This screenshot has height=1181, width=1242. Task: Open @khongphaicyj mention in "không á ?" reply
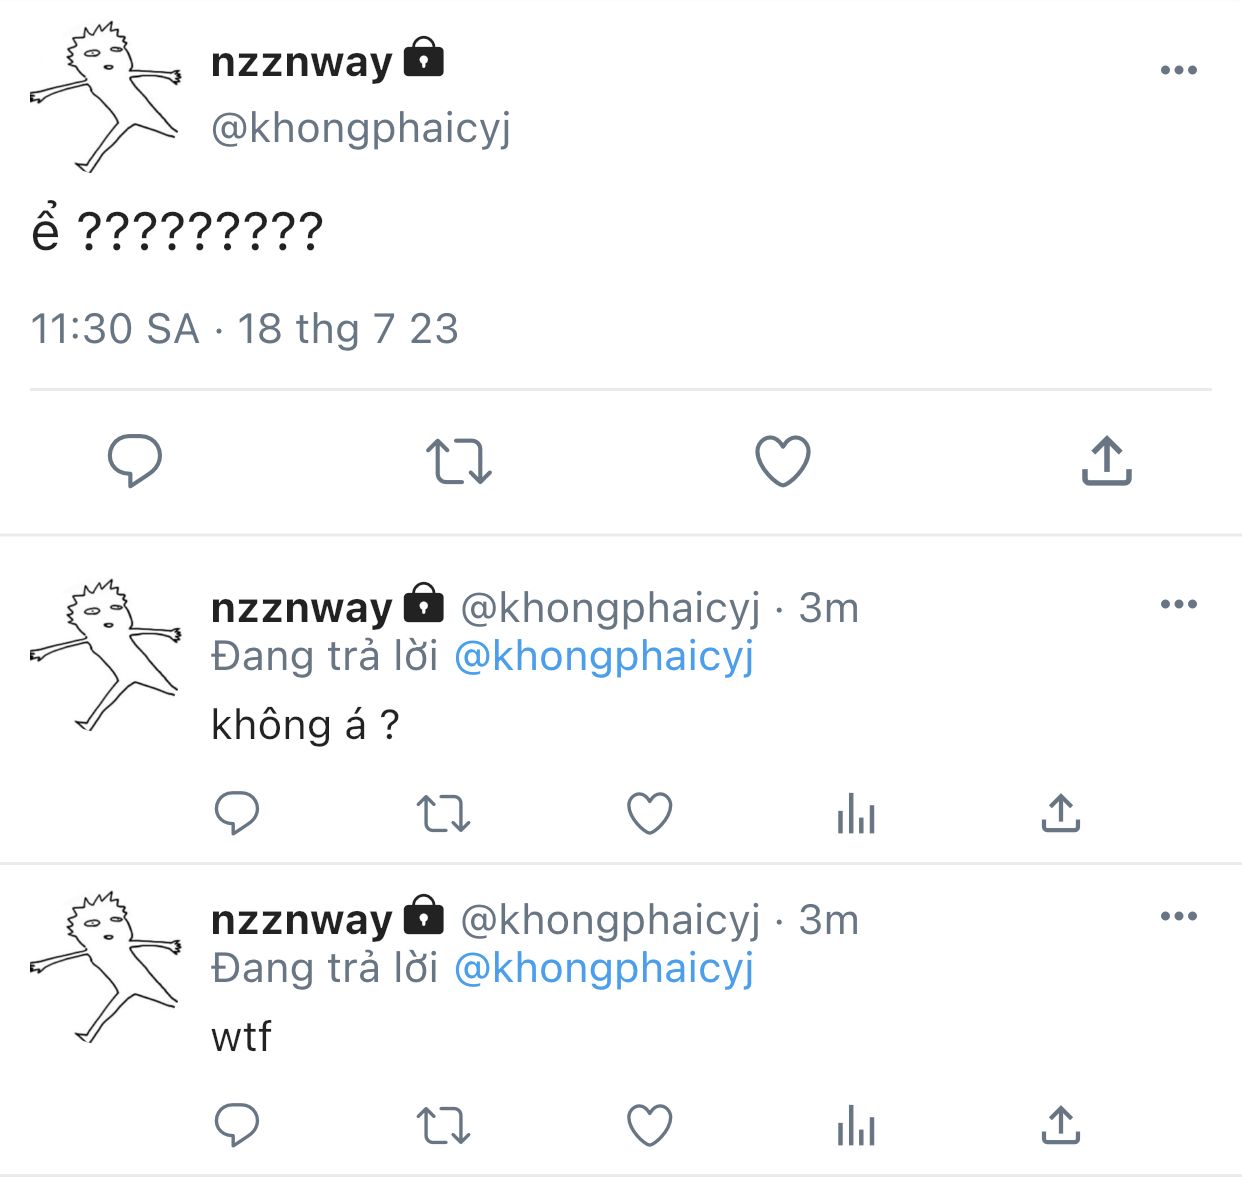(x=604, y=656)
